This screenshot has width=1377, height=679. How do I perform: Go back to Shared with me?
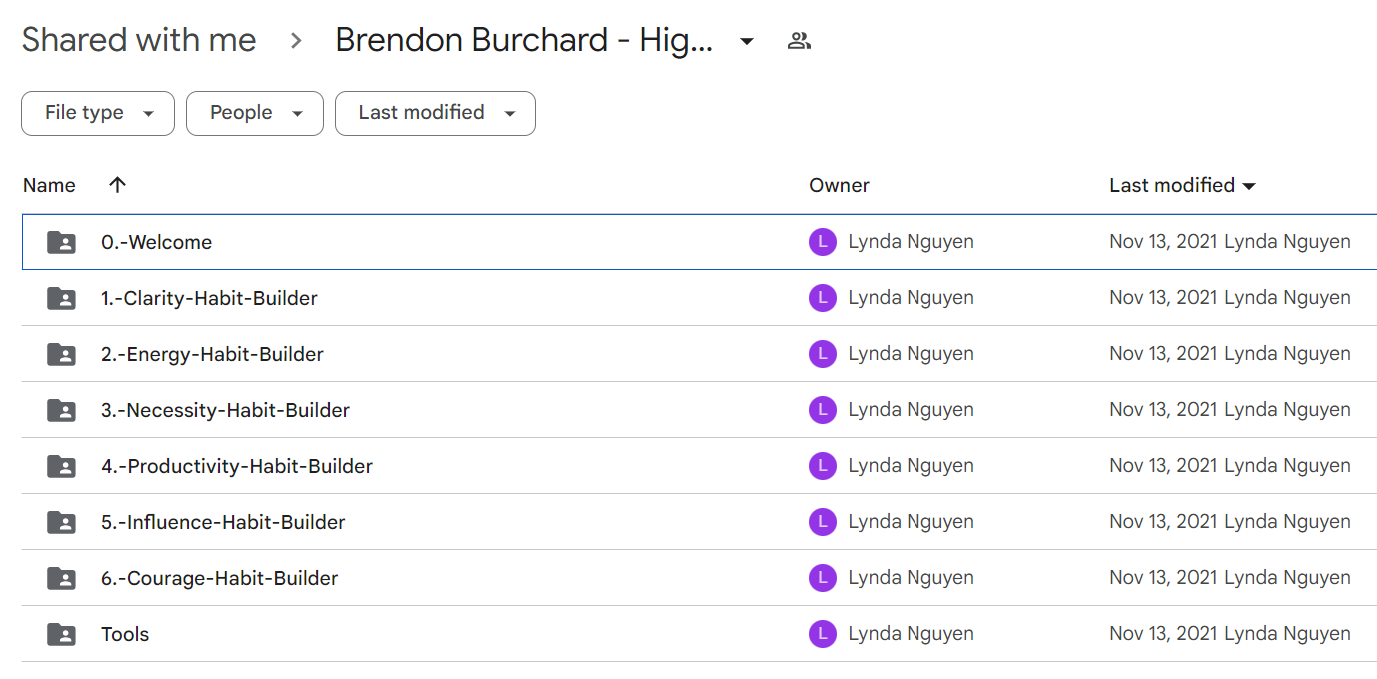[139, 40]
